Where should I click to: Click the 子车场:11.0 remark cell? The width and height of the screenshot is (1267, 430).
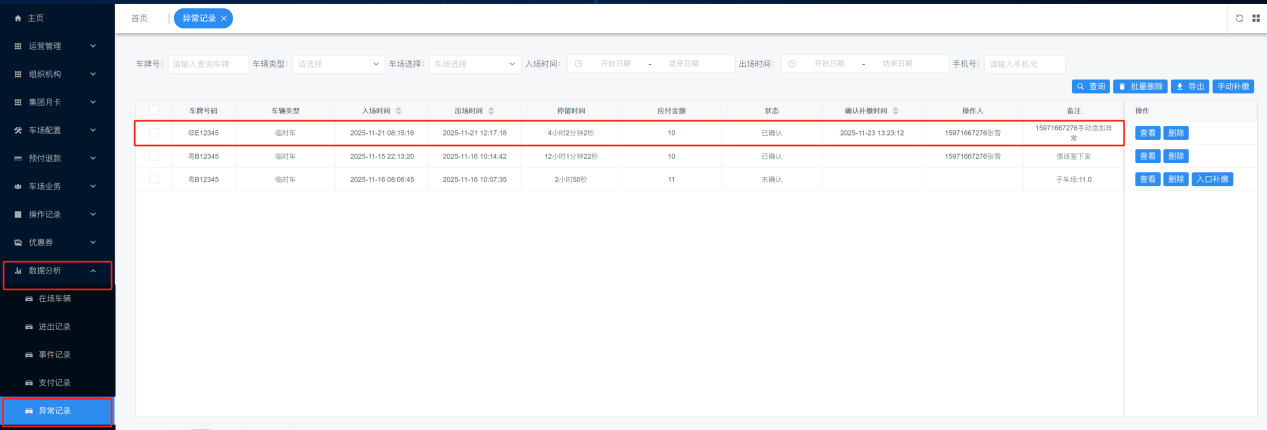coord(1073,179)
